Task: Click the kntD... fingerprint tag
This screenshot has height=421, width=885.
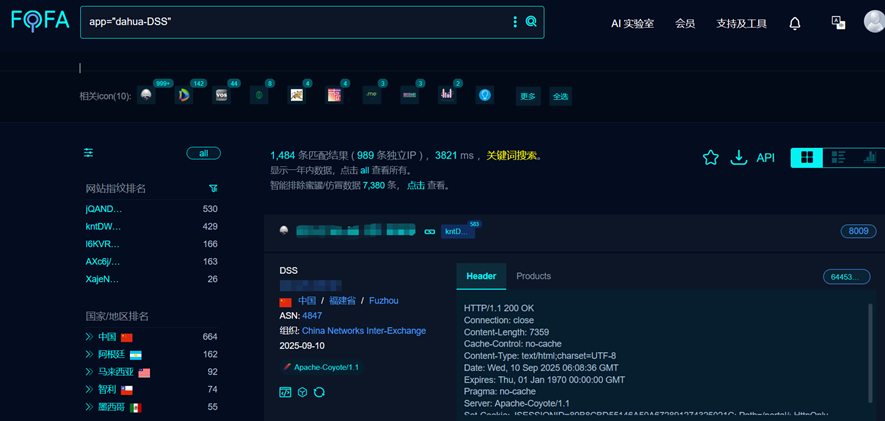Action: [x=457, y=231]
